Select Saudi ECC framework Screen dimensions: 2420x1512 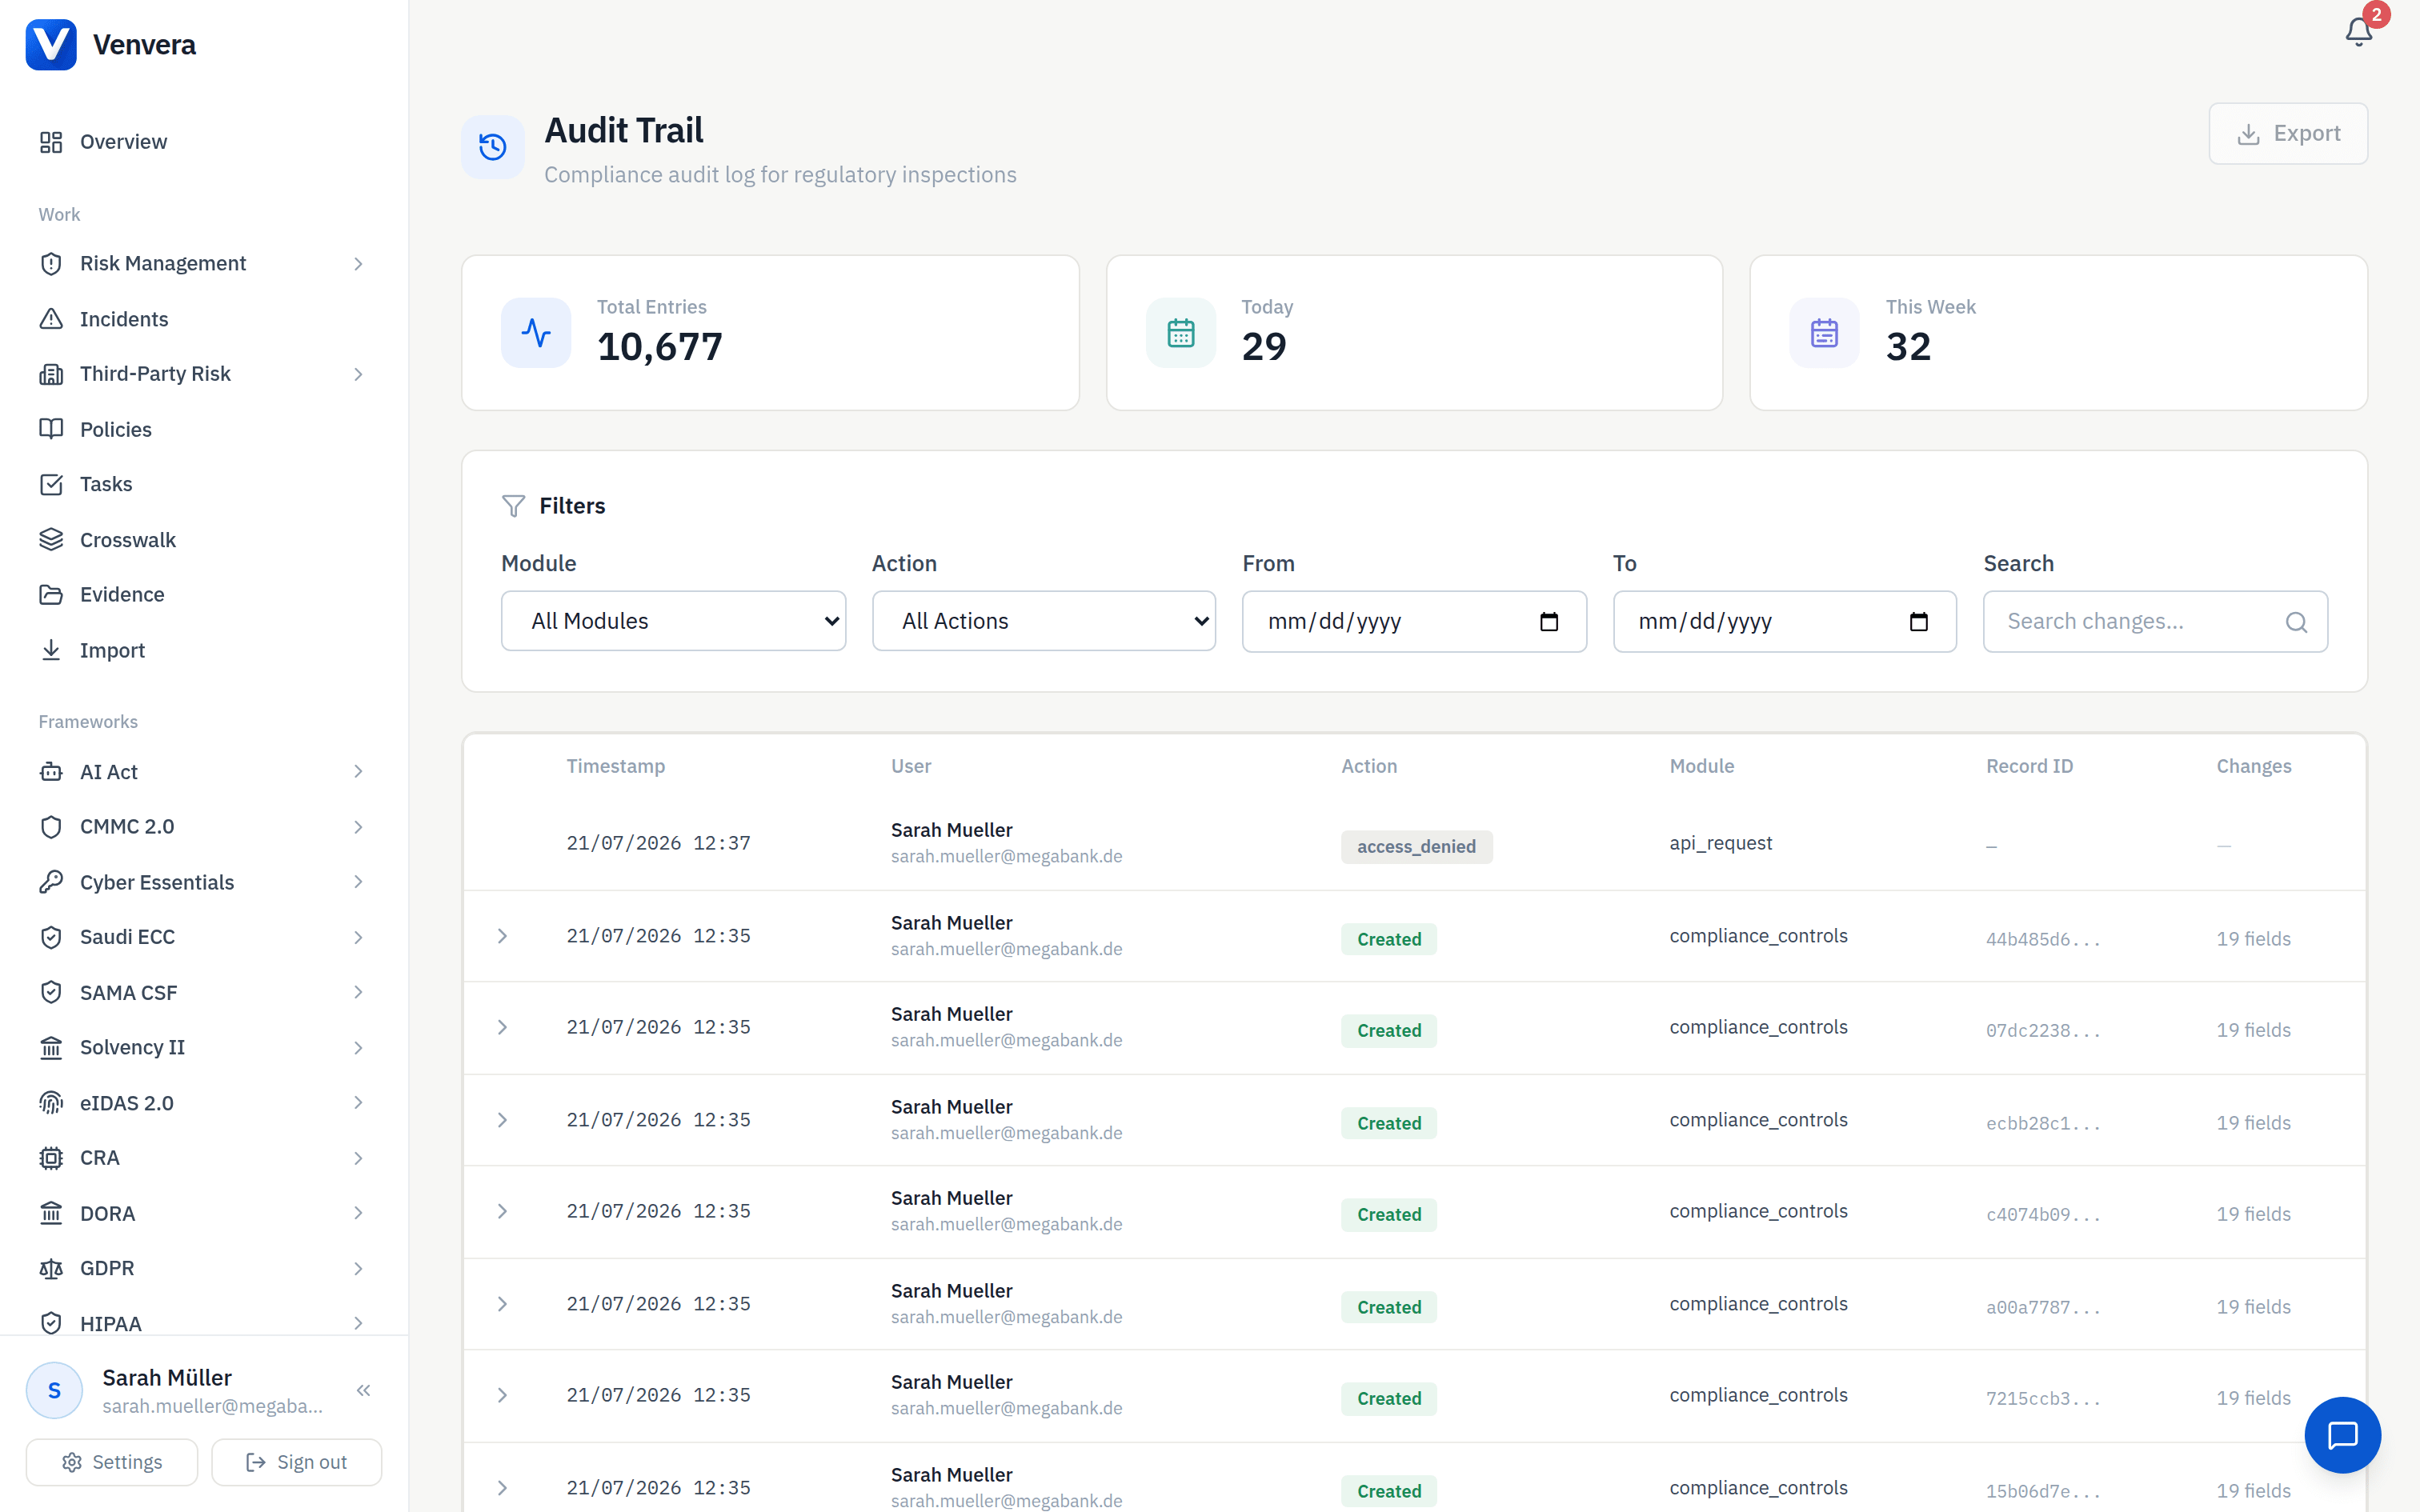(203, 937)
